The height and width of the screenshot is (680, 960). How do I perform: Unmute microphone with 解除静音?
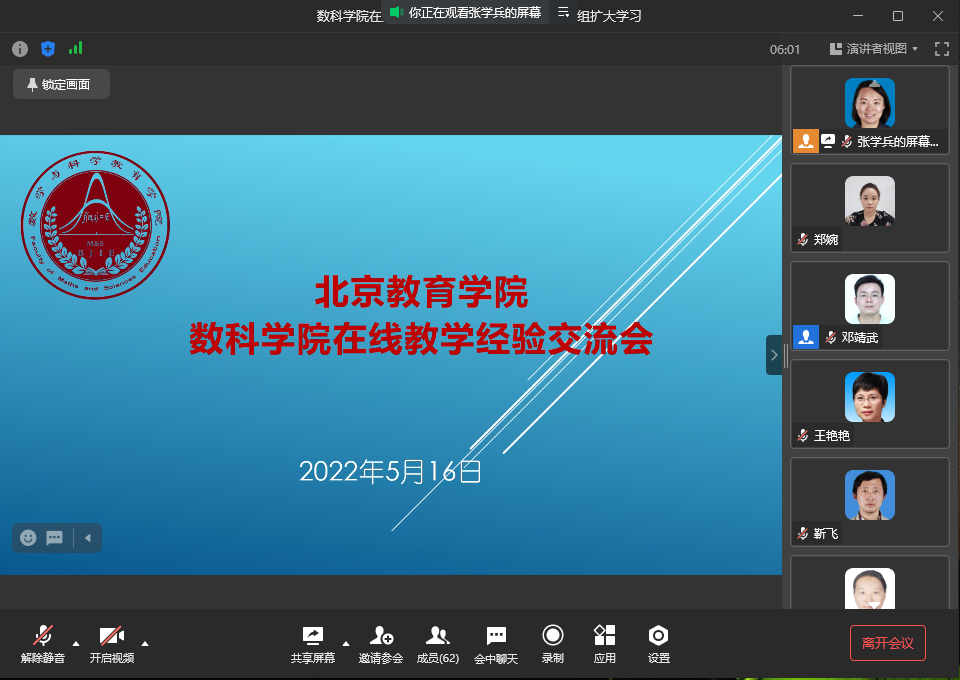43,644
